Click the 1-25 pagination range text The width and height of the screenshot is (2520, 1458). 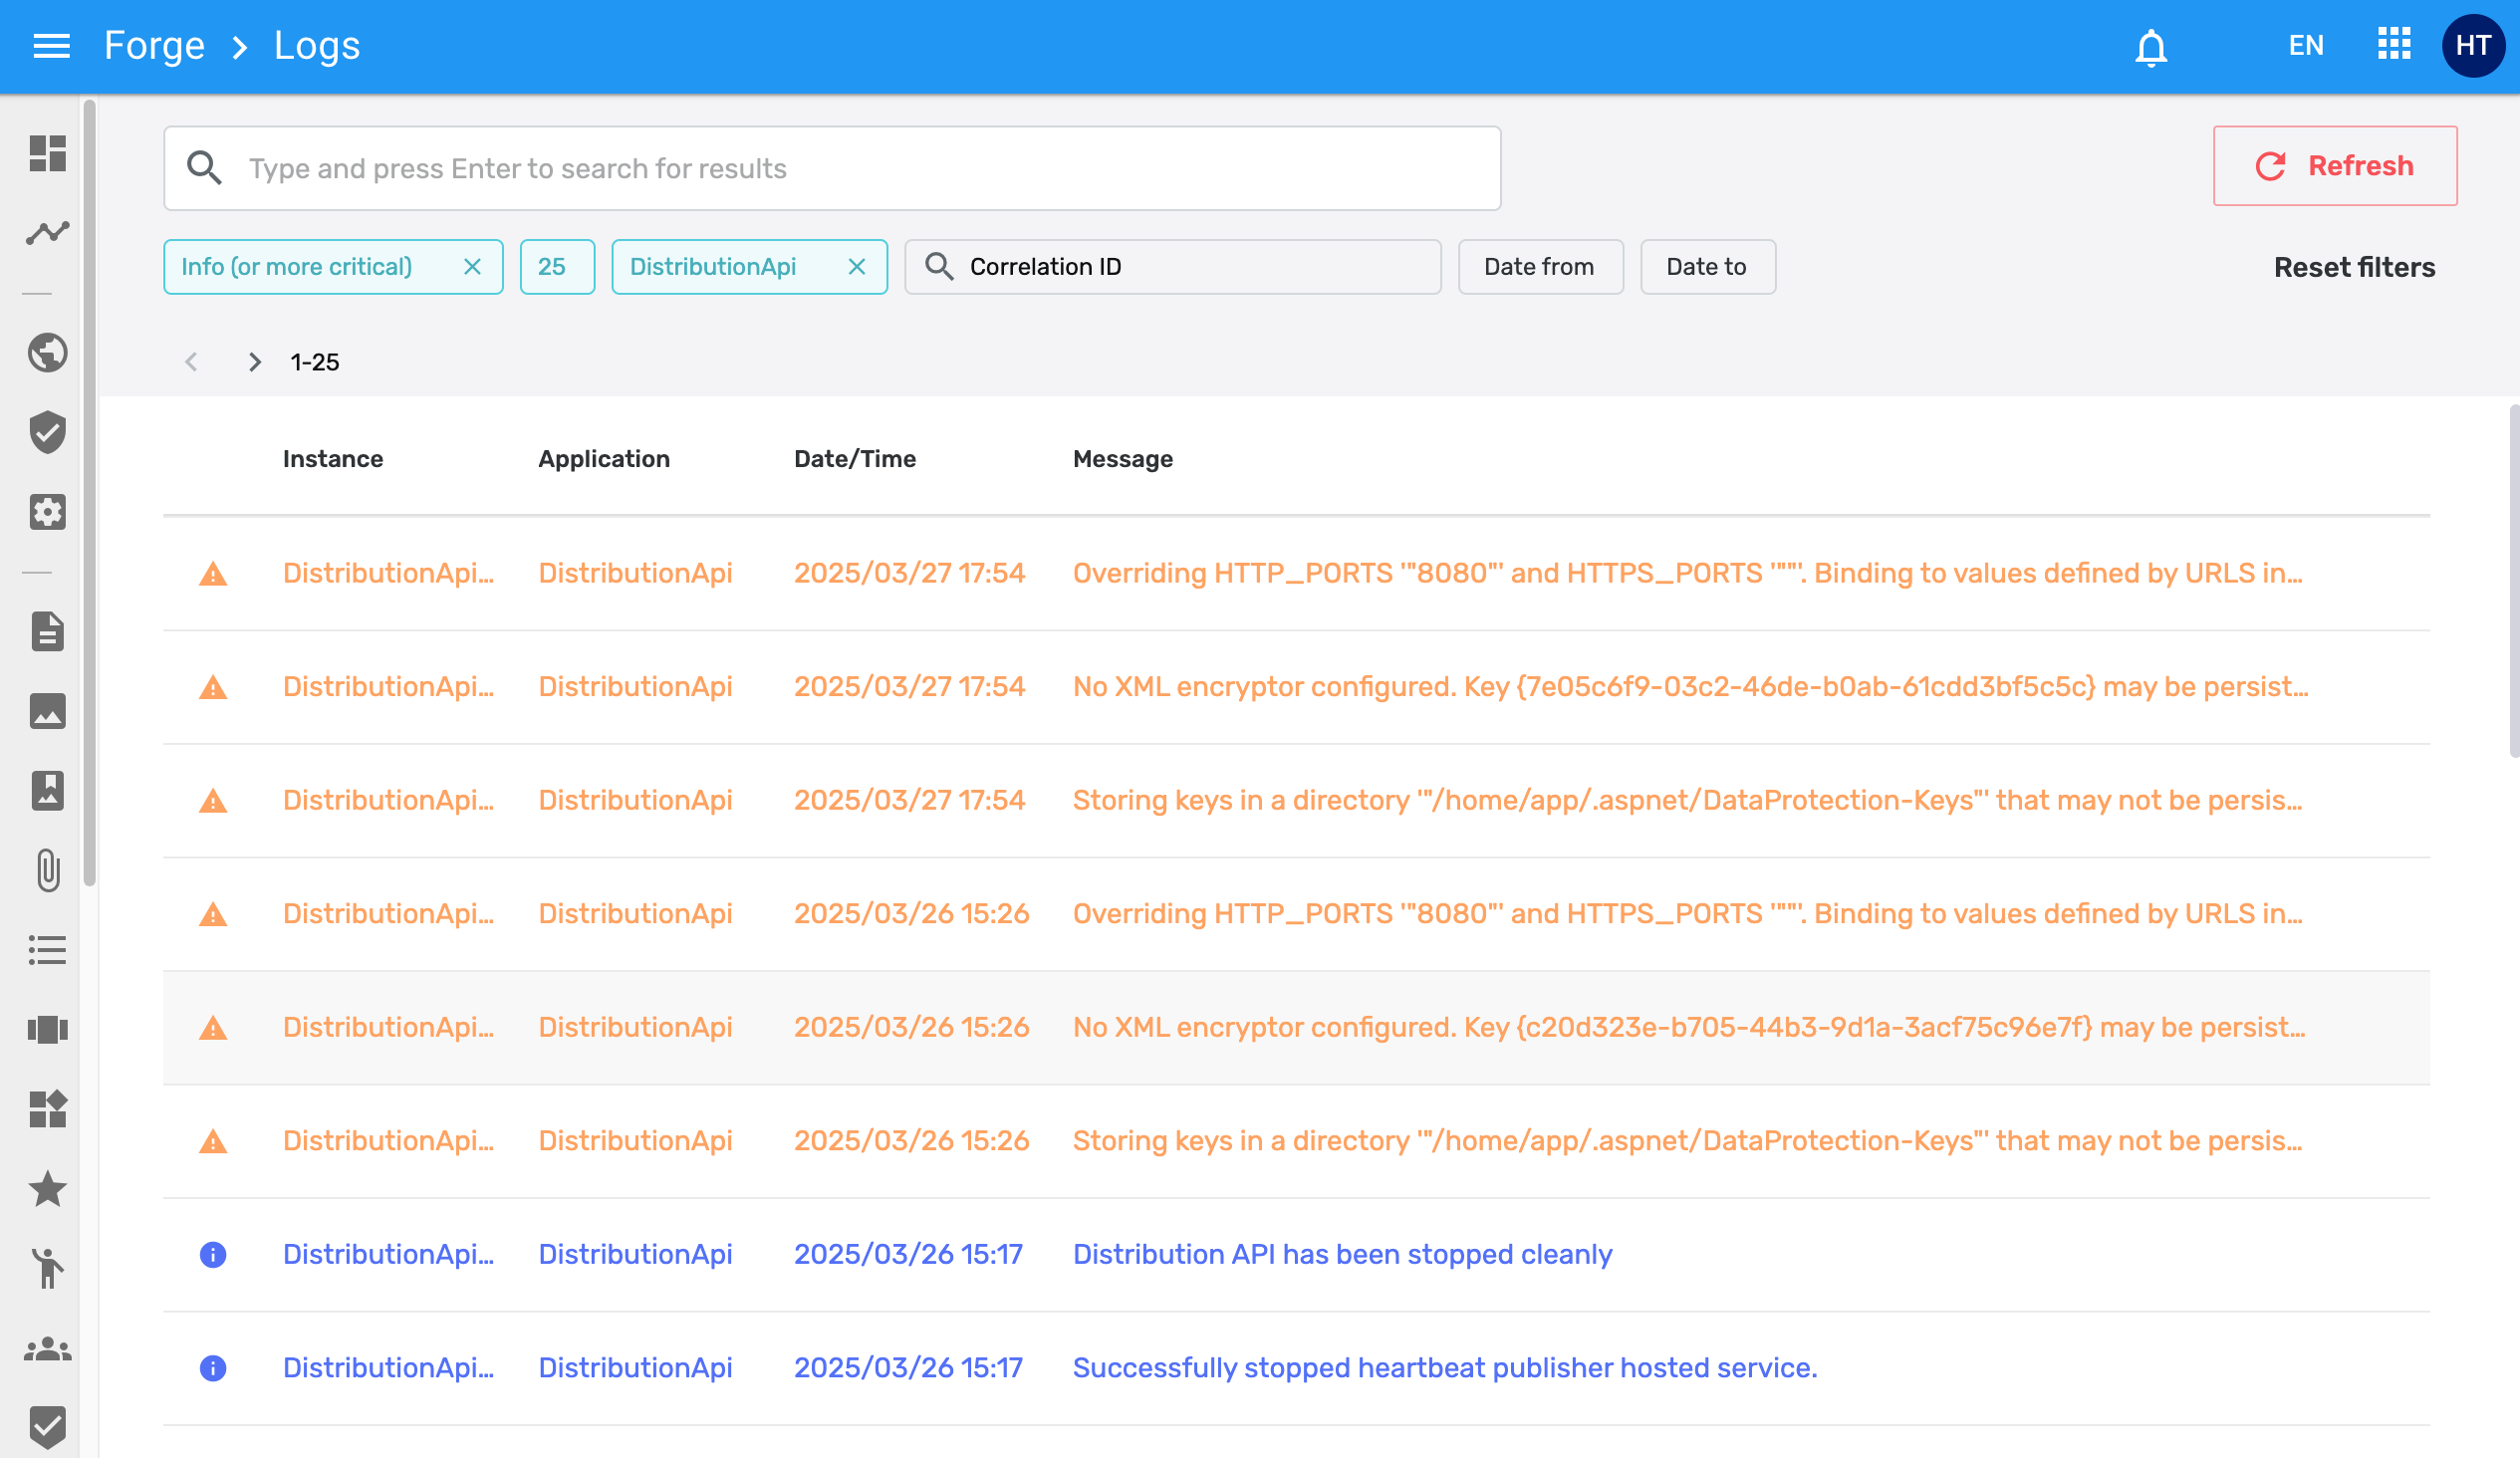315,362
